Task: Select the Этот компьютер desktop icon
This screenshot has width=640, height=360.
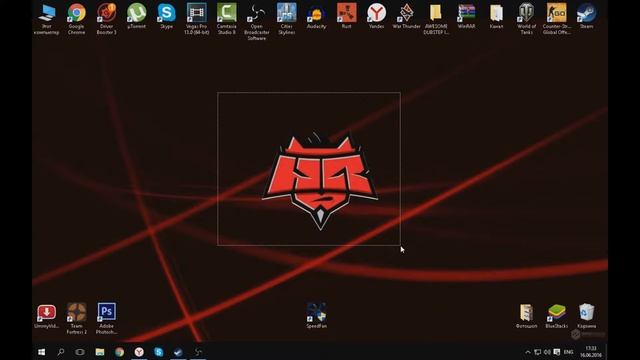Action: 47,19
